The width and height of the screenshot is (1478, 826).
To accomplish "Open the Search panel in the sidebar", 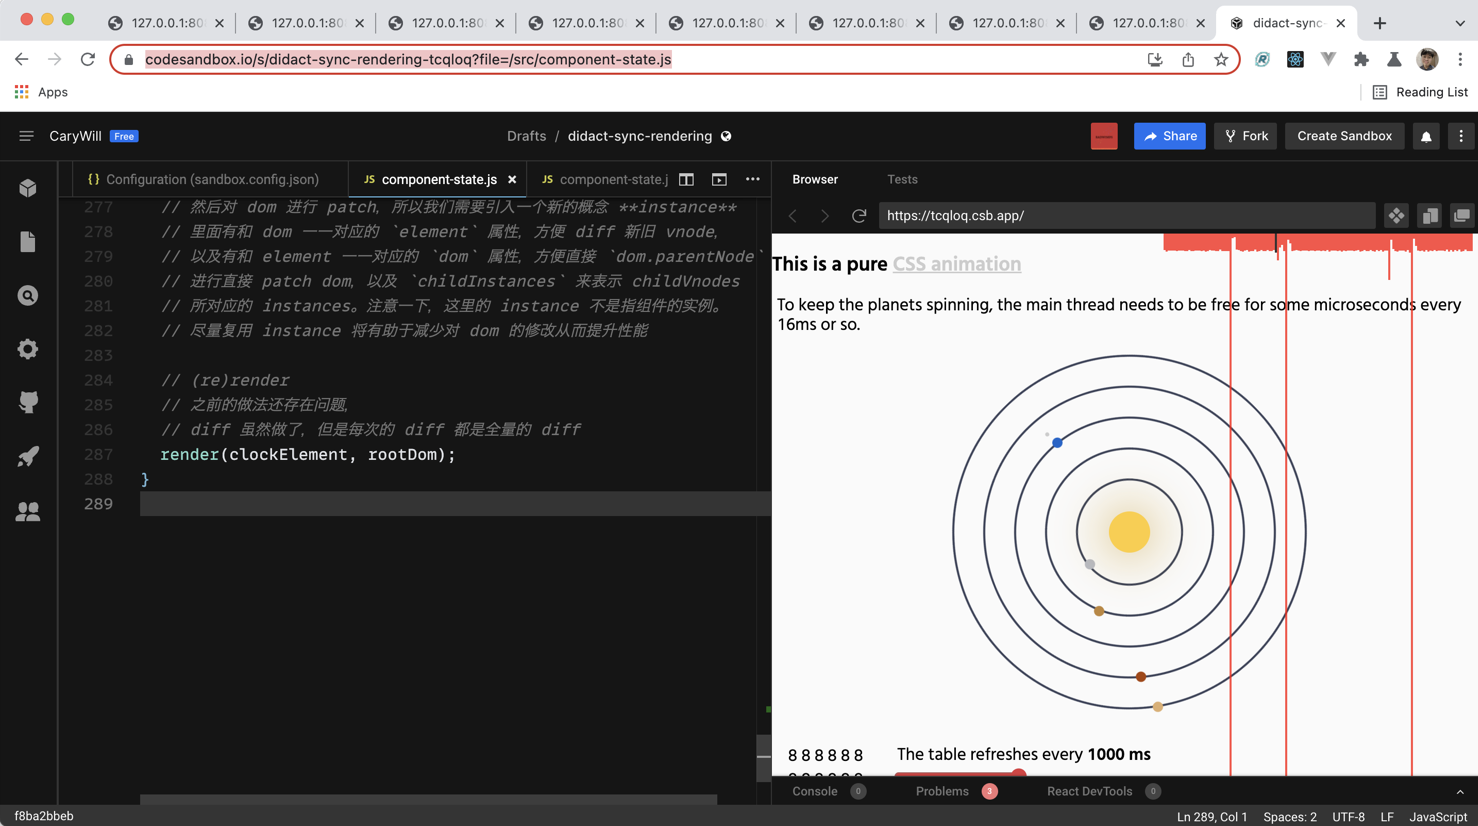I will 28,295.
